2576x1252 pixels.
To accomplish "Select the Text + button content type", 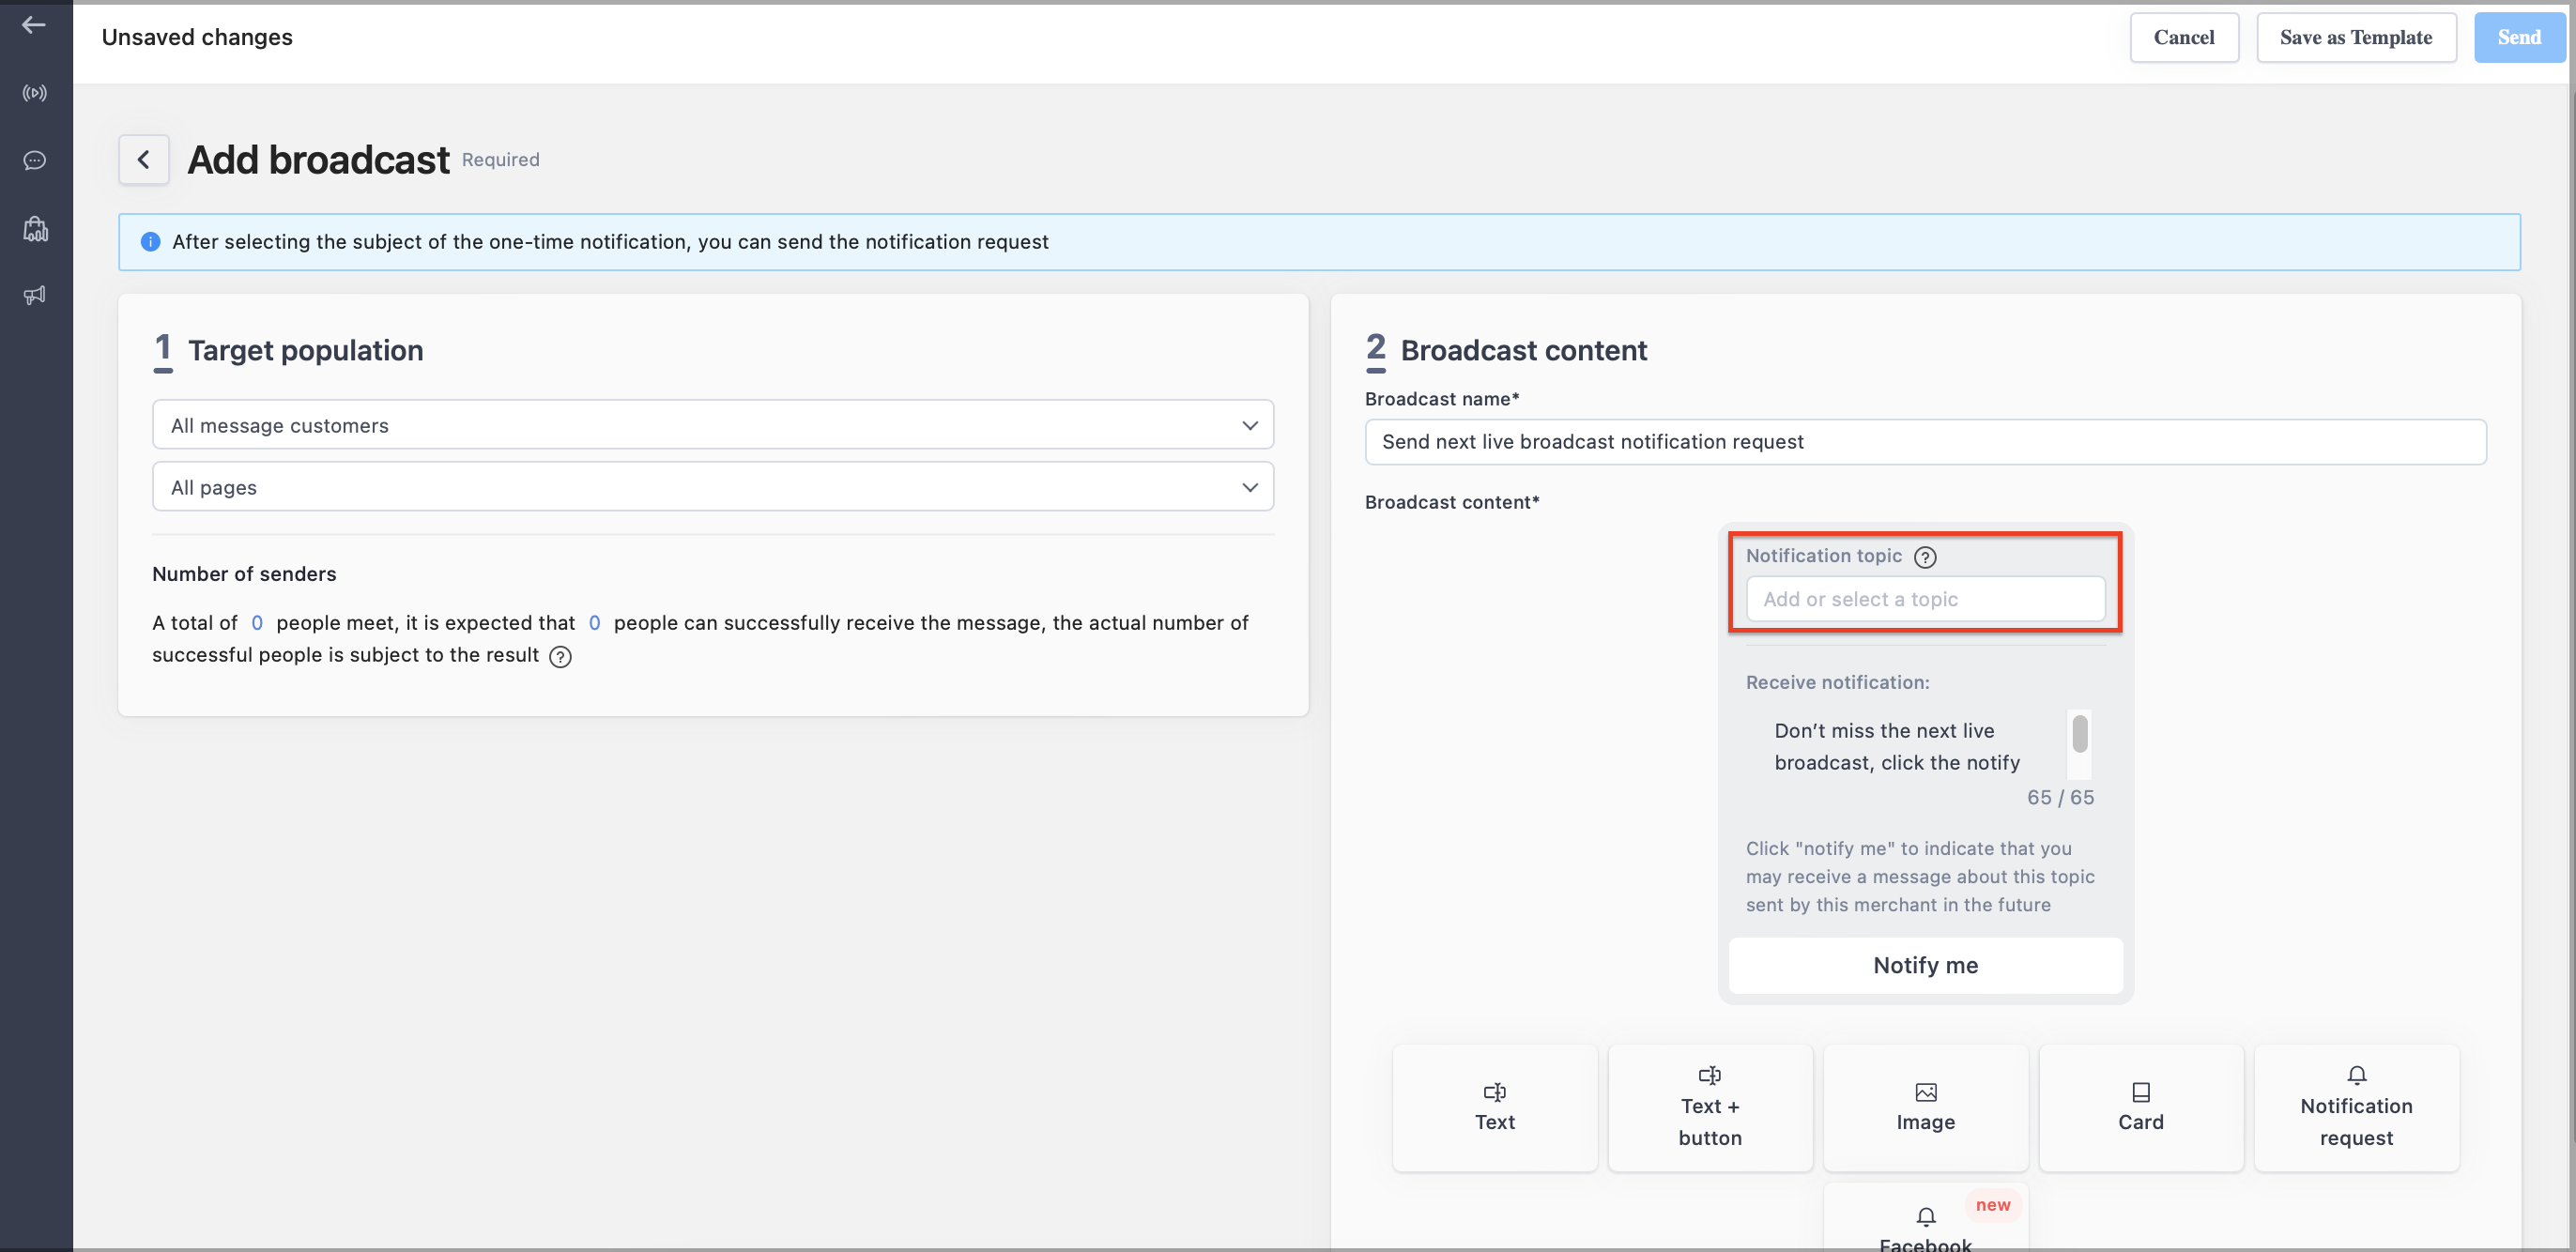I will coord(1710,1108).
